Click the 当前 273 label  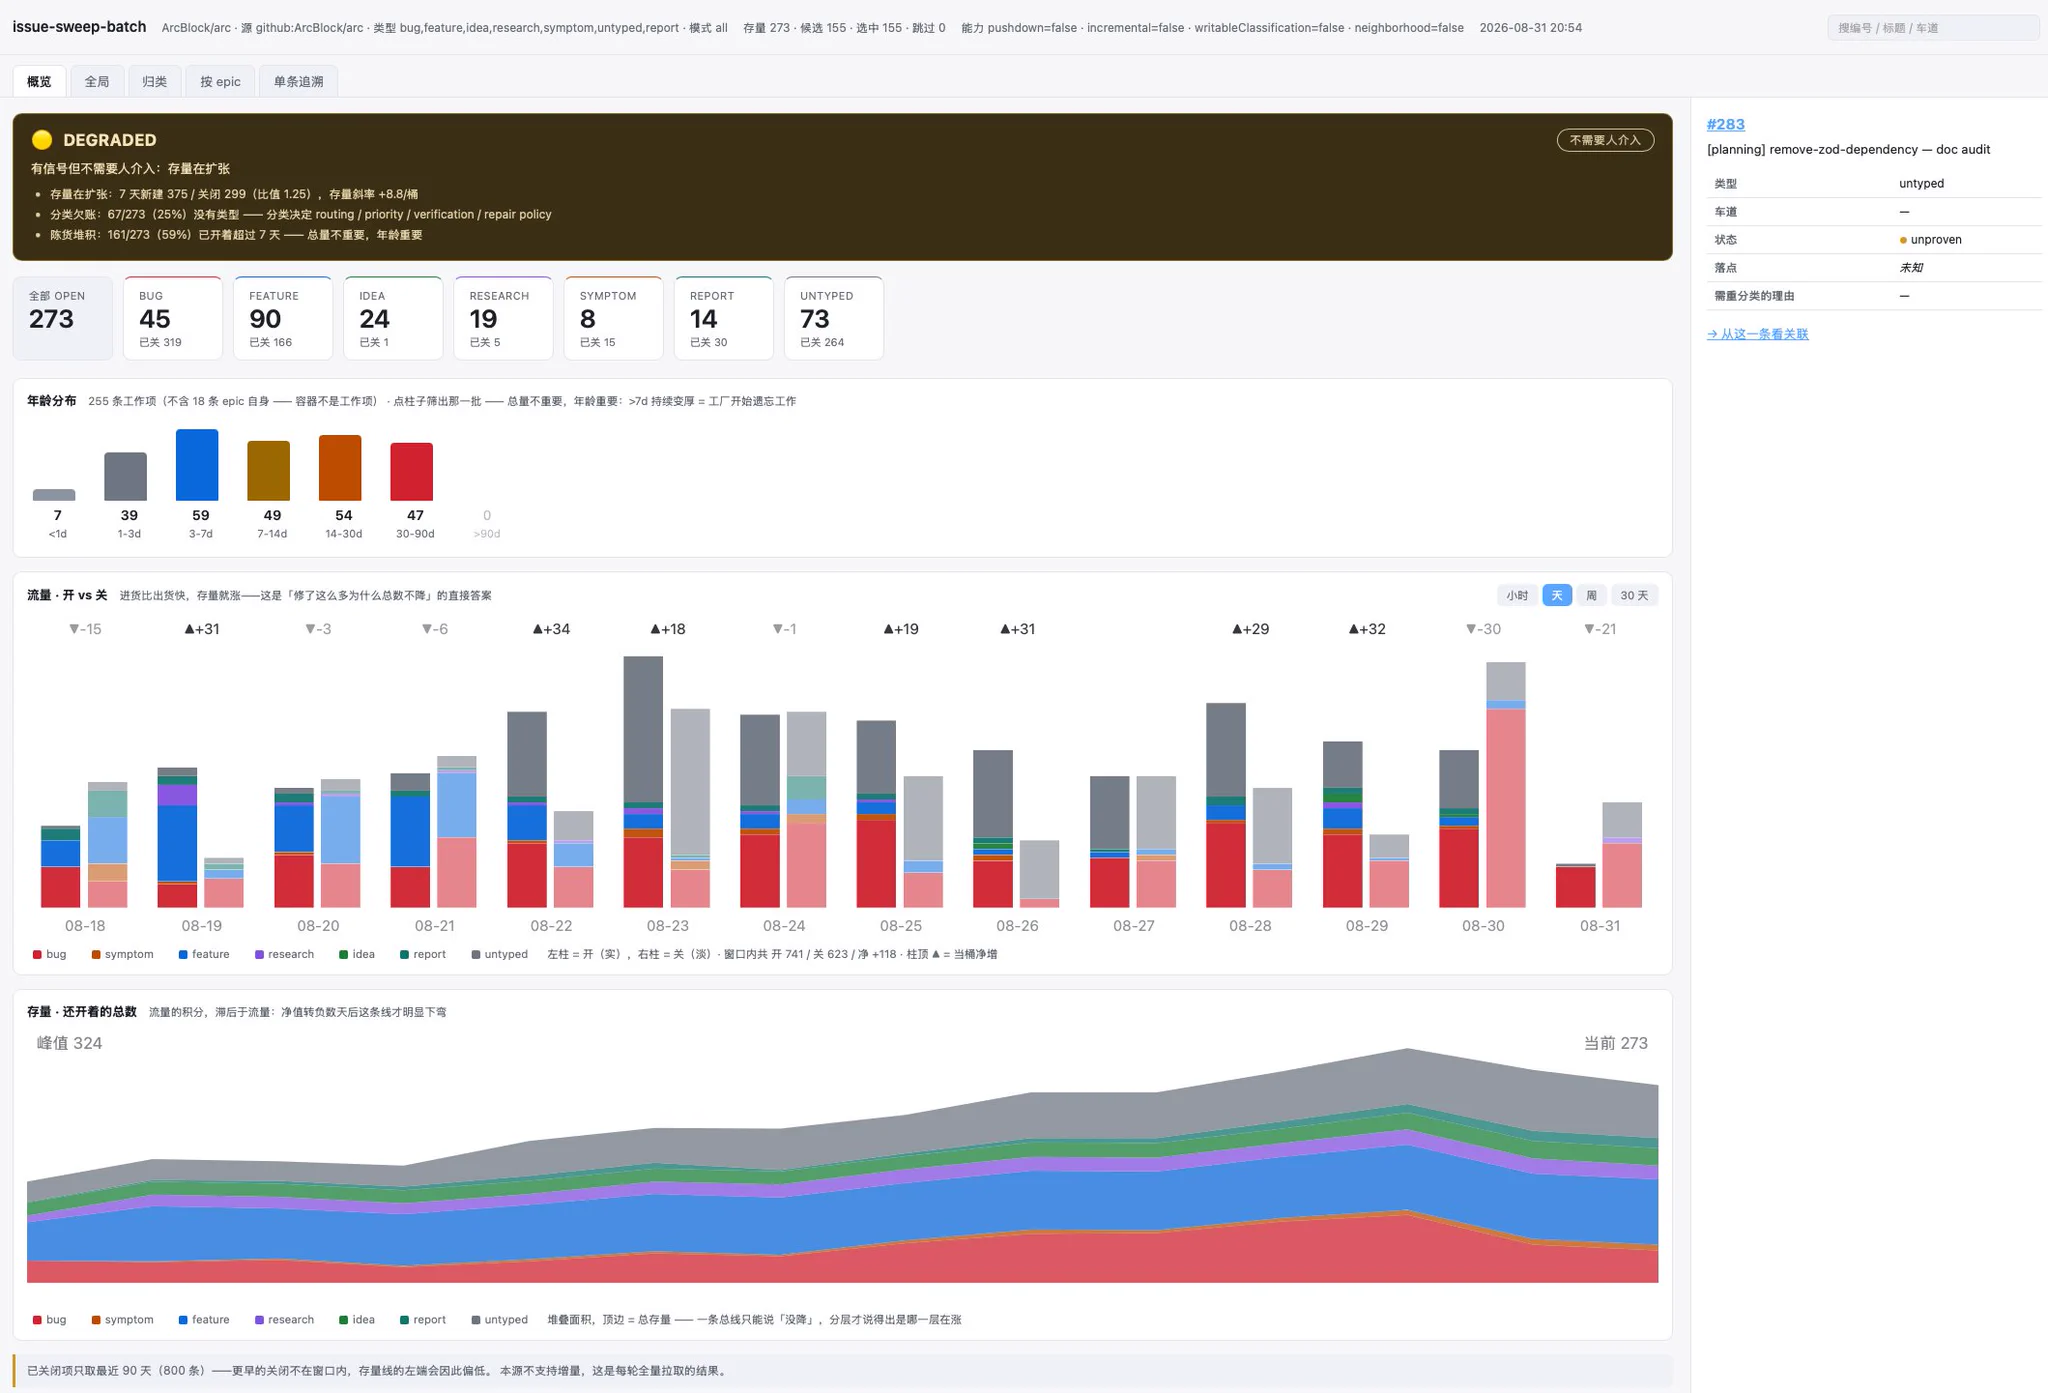pos(1615,1043)
